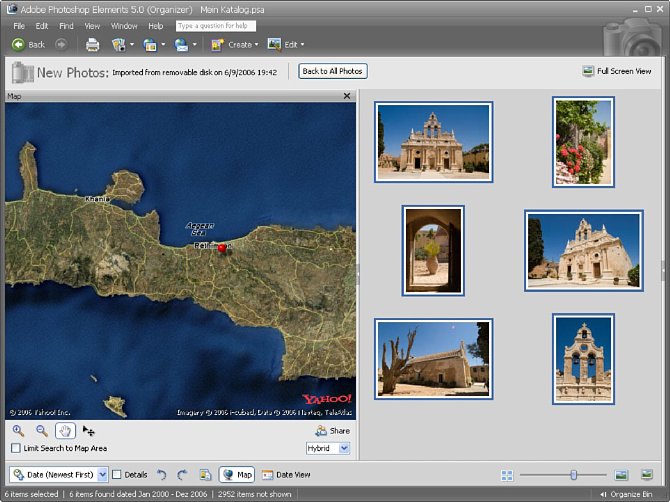Screen dimensions: 670x502
Task: Select the red flowers thumbnail
Action: click(x=583, y=142)
